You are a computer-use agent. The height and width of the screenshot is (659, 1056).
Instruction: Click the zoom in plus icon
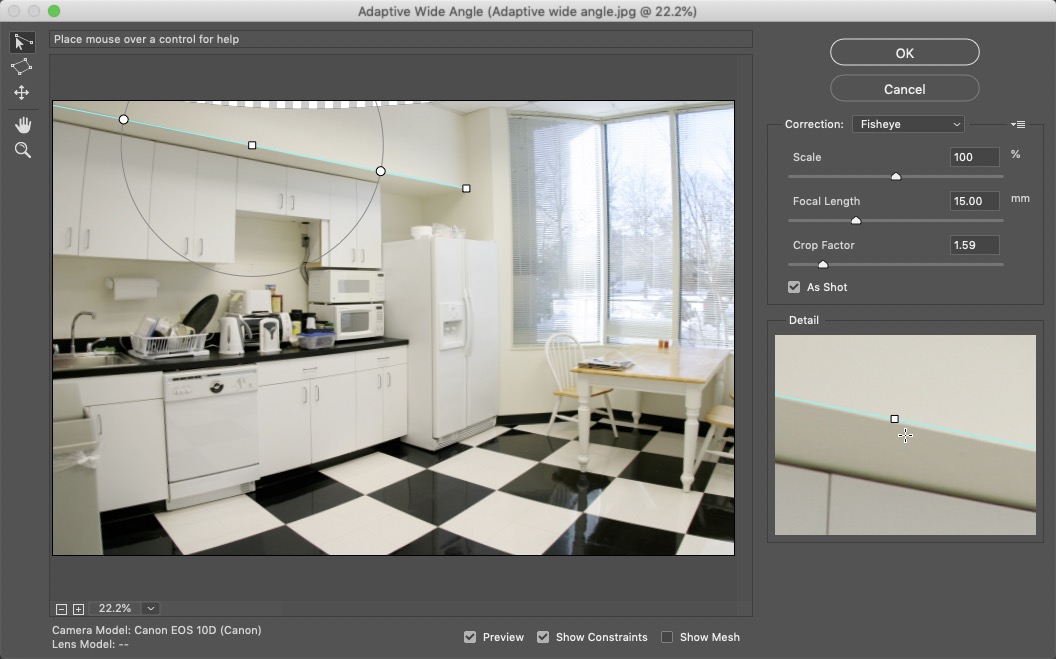tap(78, 609)
